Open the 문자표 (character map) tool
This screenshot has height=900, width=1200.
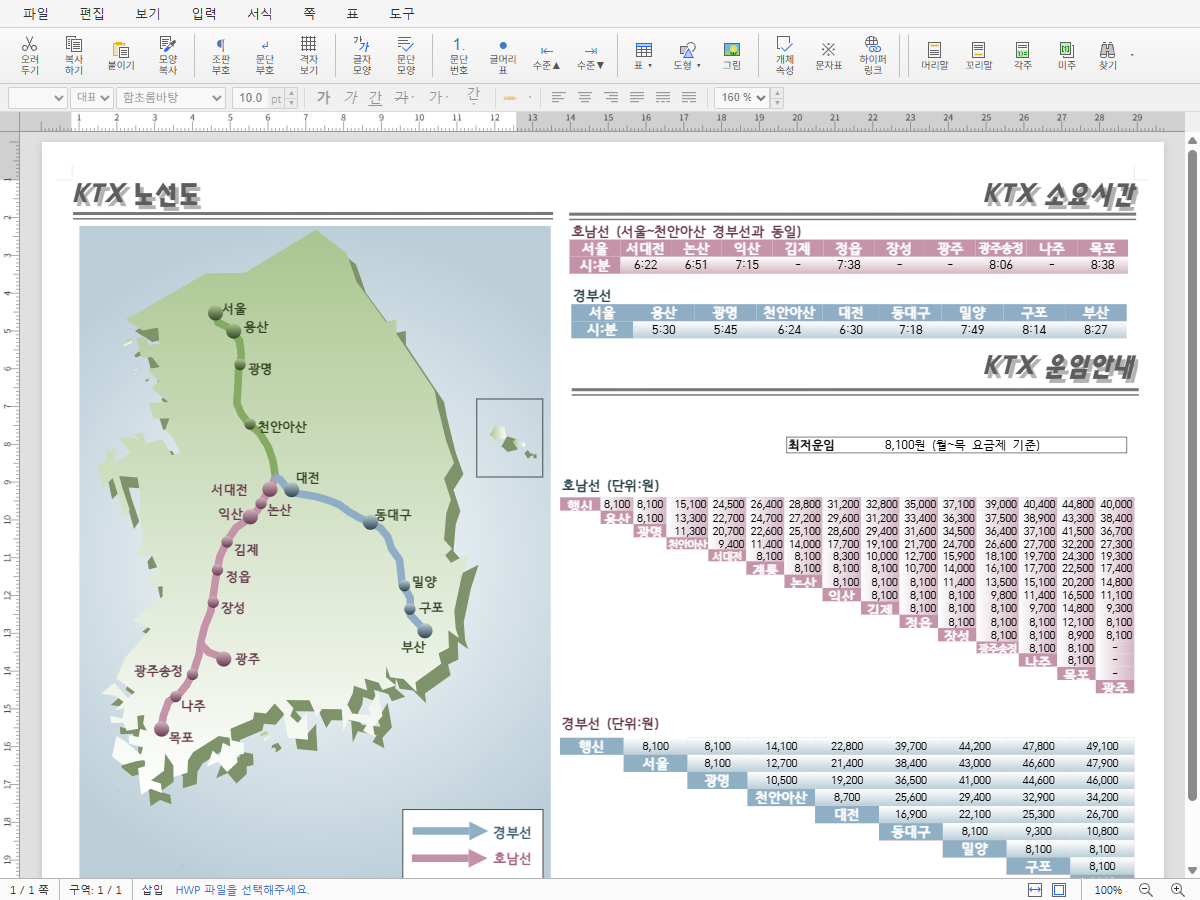click(x=828, y=56)
